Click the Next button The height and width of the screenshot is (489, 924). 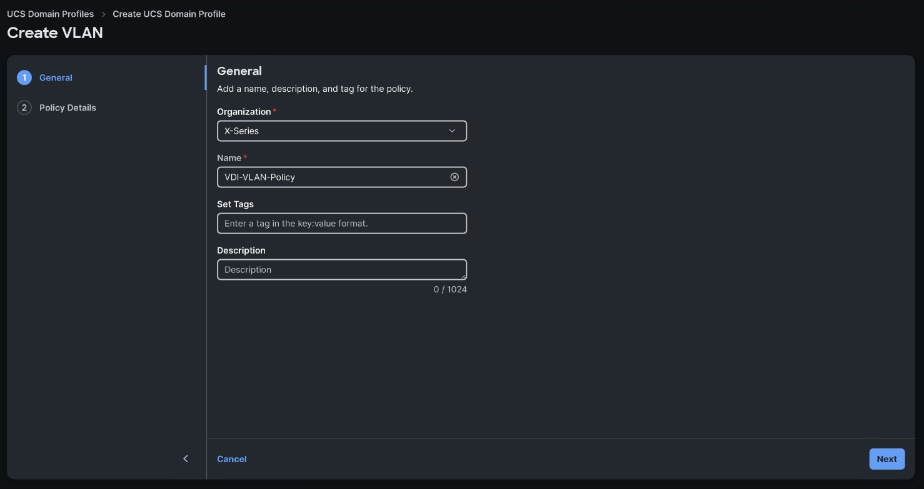click(x=887, y=459)
